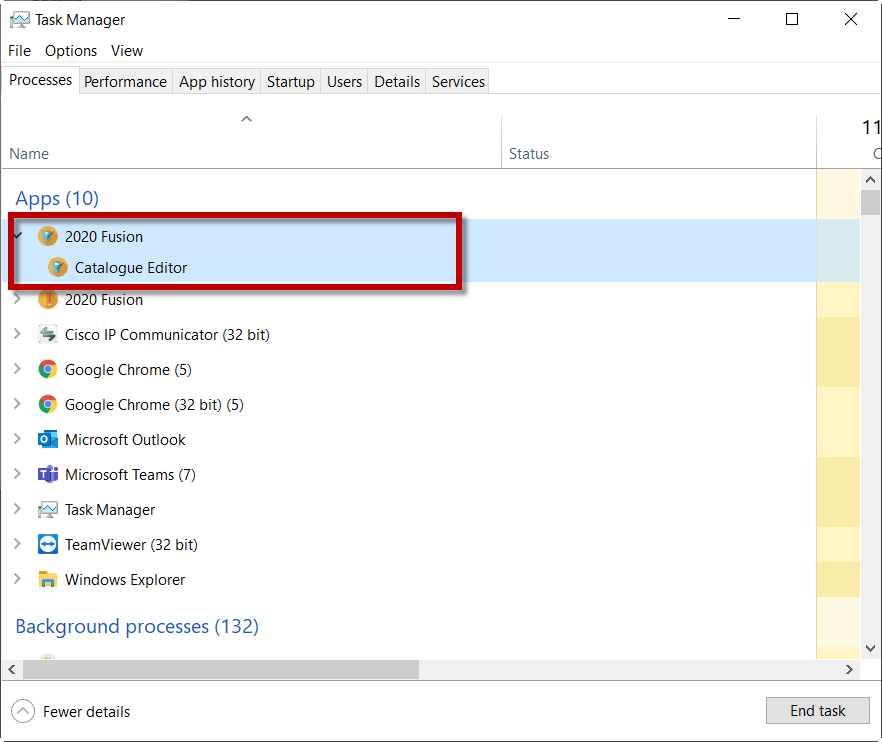Click the Task Manager title bar icon
This screenshot has width=882, height=742.
click(x=20, y=20)
